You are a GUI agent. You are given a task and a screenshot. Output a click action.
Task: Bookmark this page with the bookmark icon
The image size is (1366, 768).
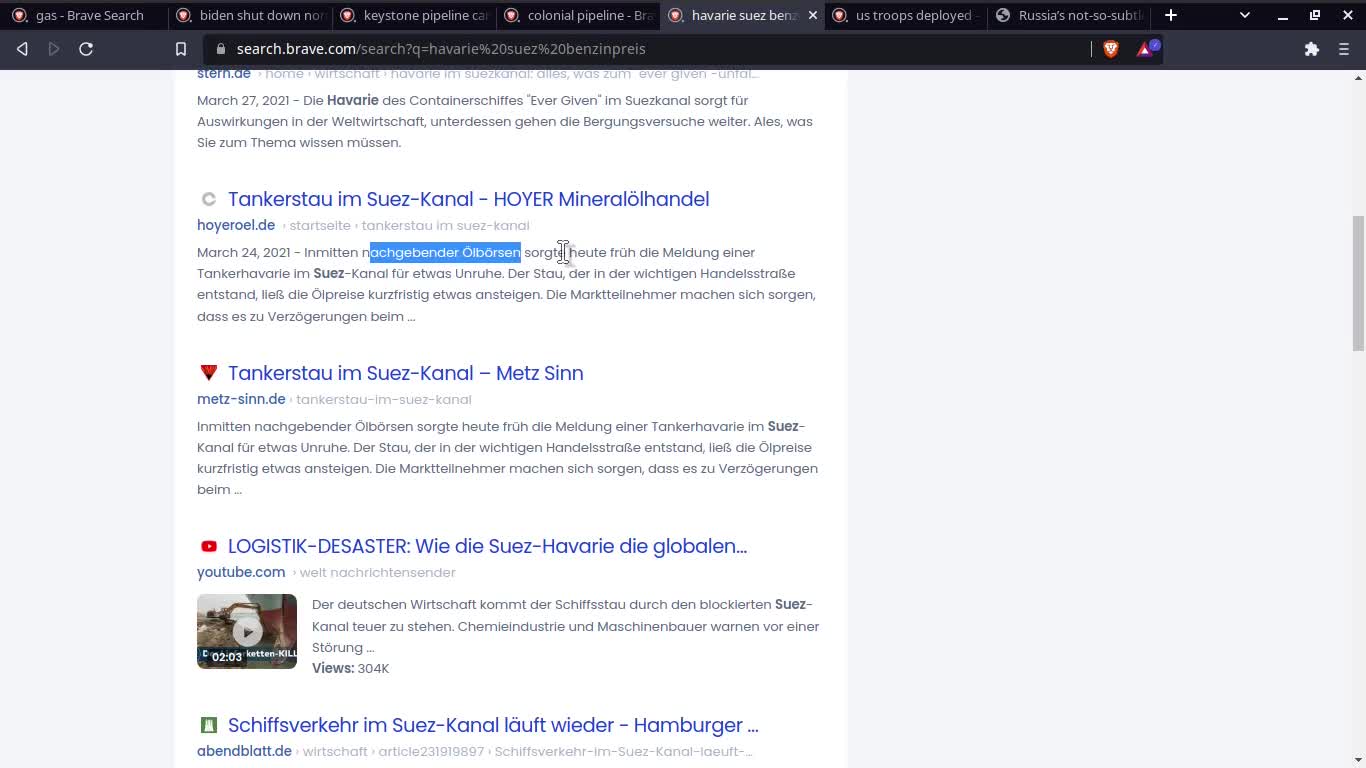[181, 49]
